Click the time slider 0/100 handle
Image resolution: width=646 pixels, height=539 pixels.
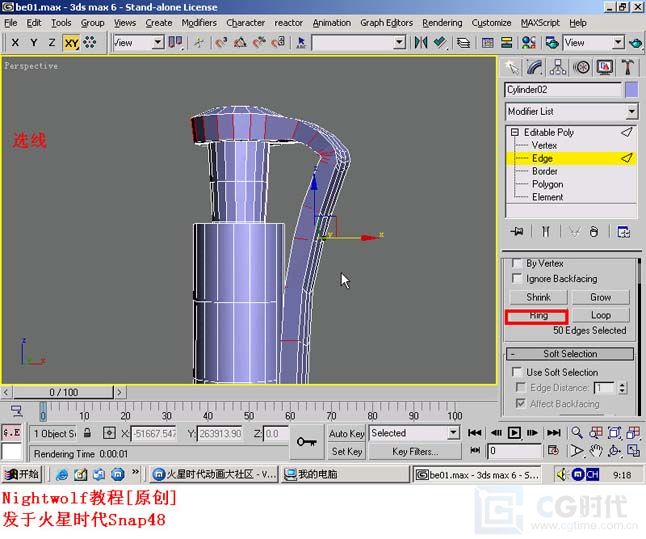tap(63, 392)
